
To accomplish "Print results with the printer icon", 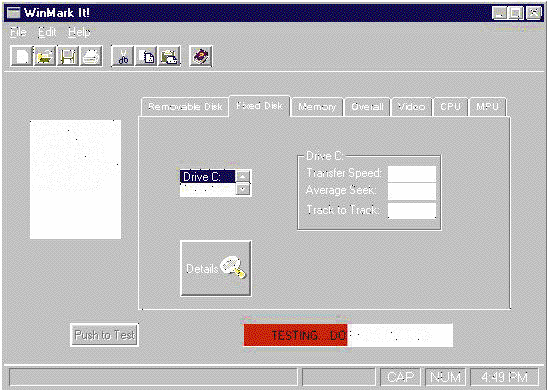I will [91, 56].
